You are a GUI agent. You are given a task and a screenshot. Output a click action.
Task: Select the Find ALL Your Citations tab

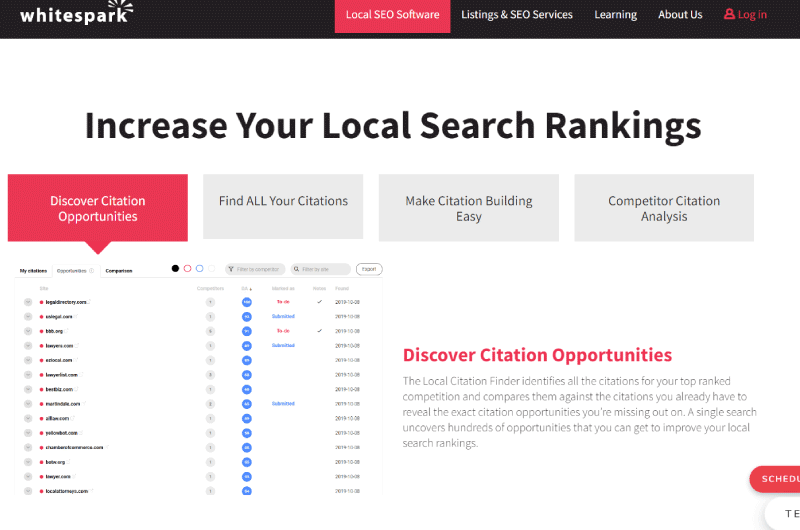tap(283, 207)
